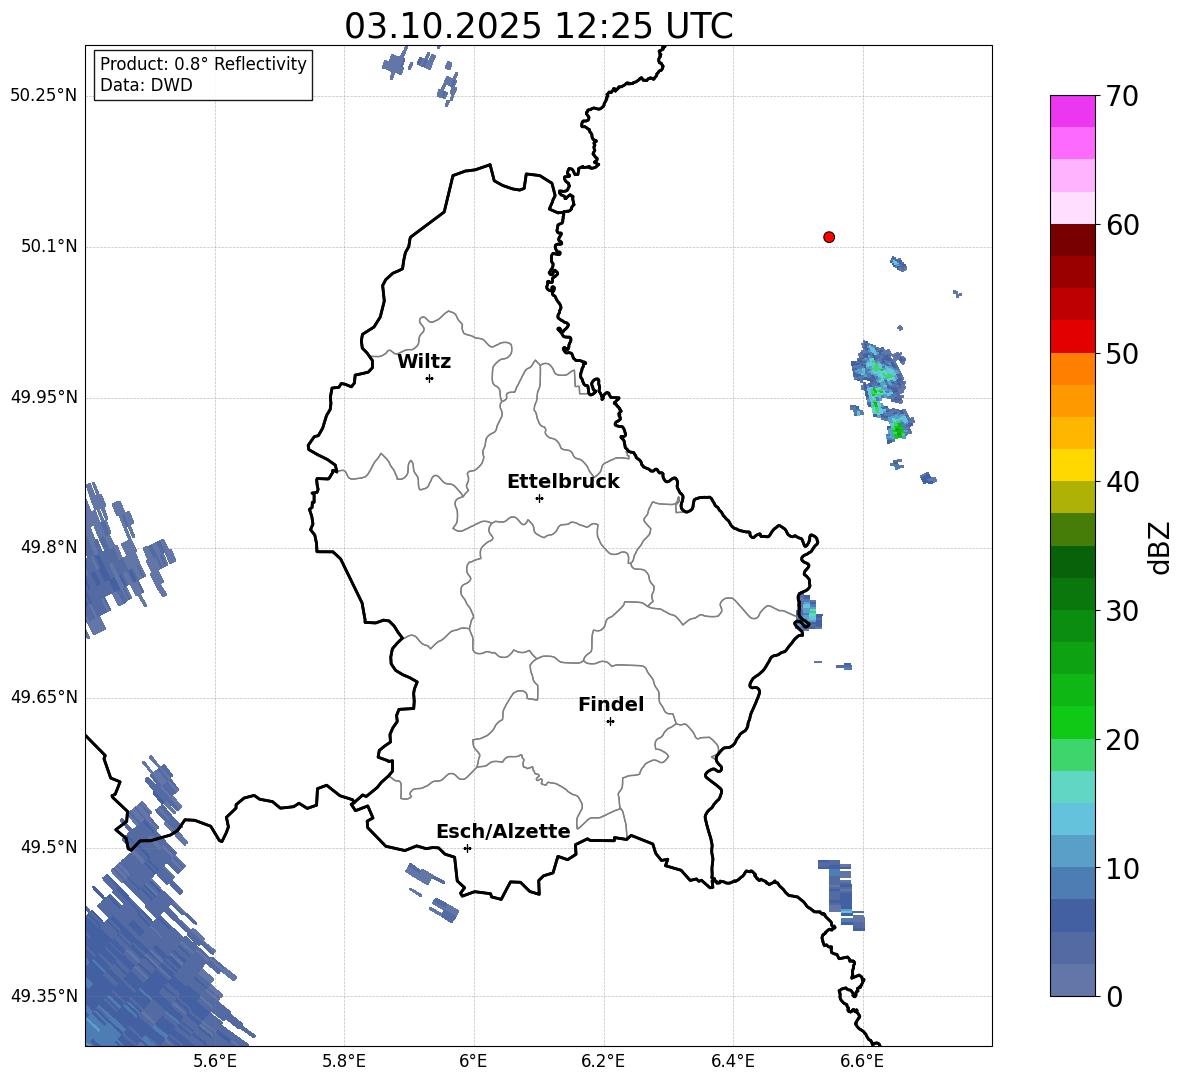Click the Wiltz station label
The width and height of the screenshot is (1184, 1081).
pos(424,362)
